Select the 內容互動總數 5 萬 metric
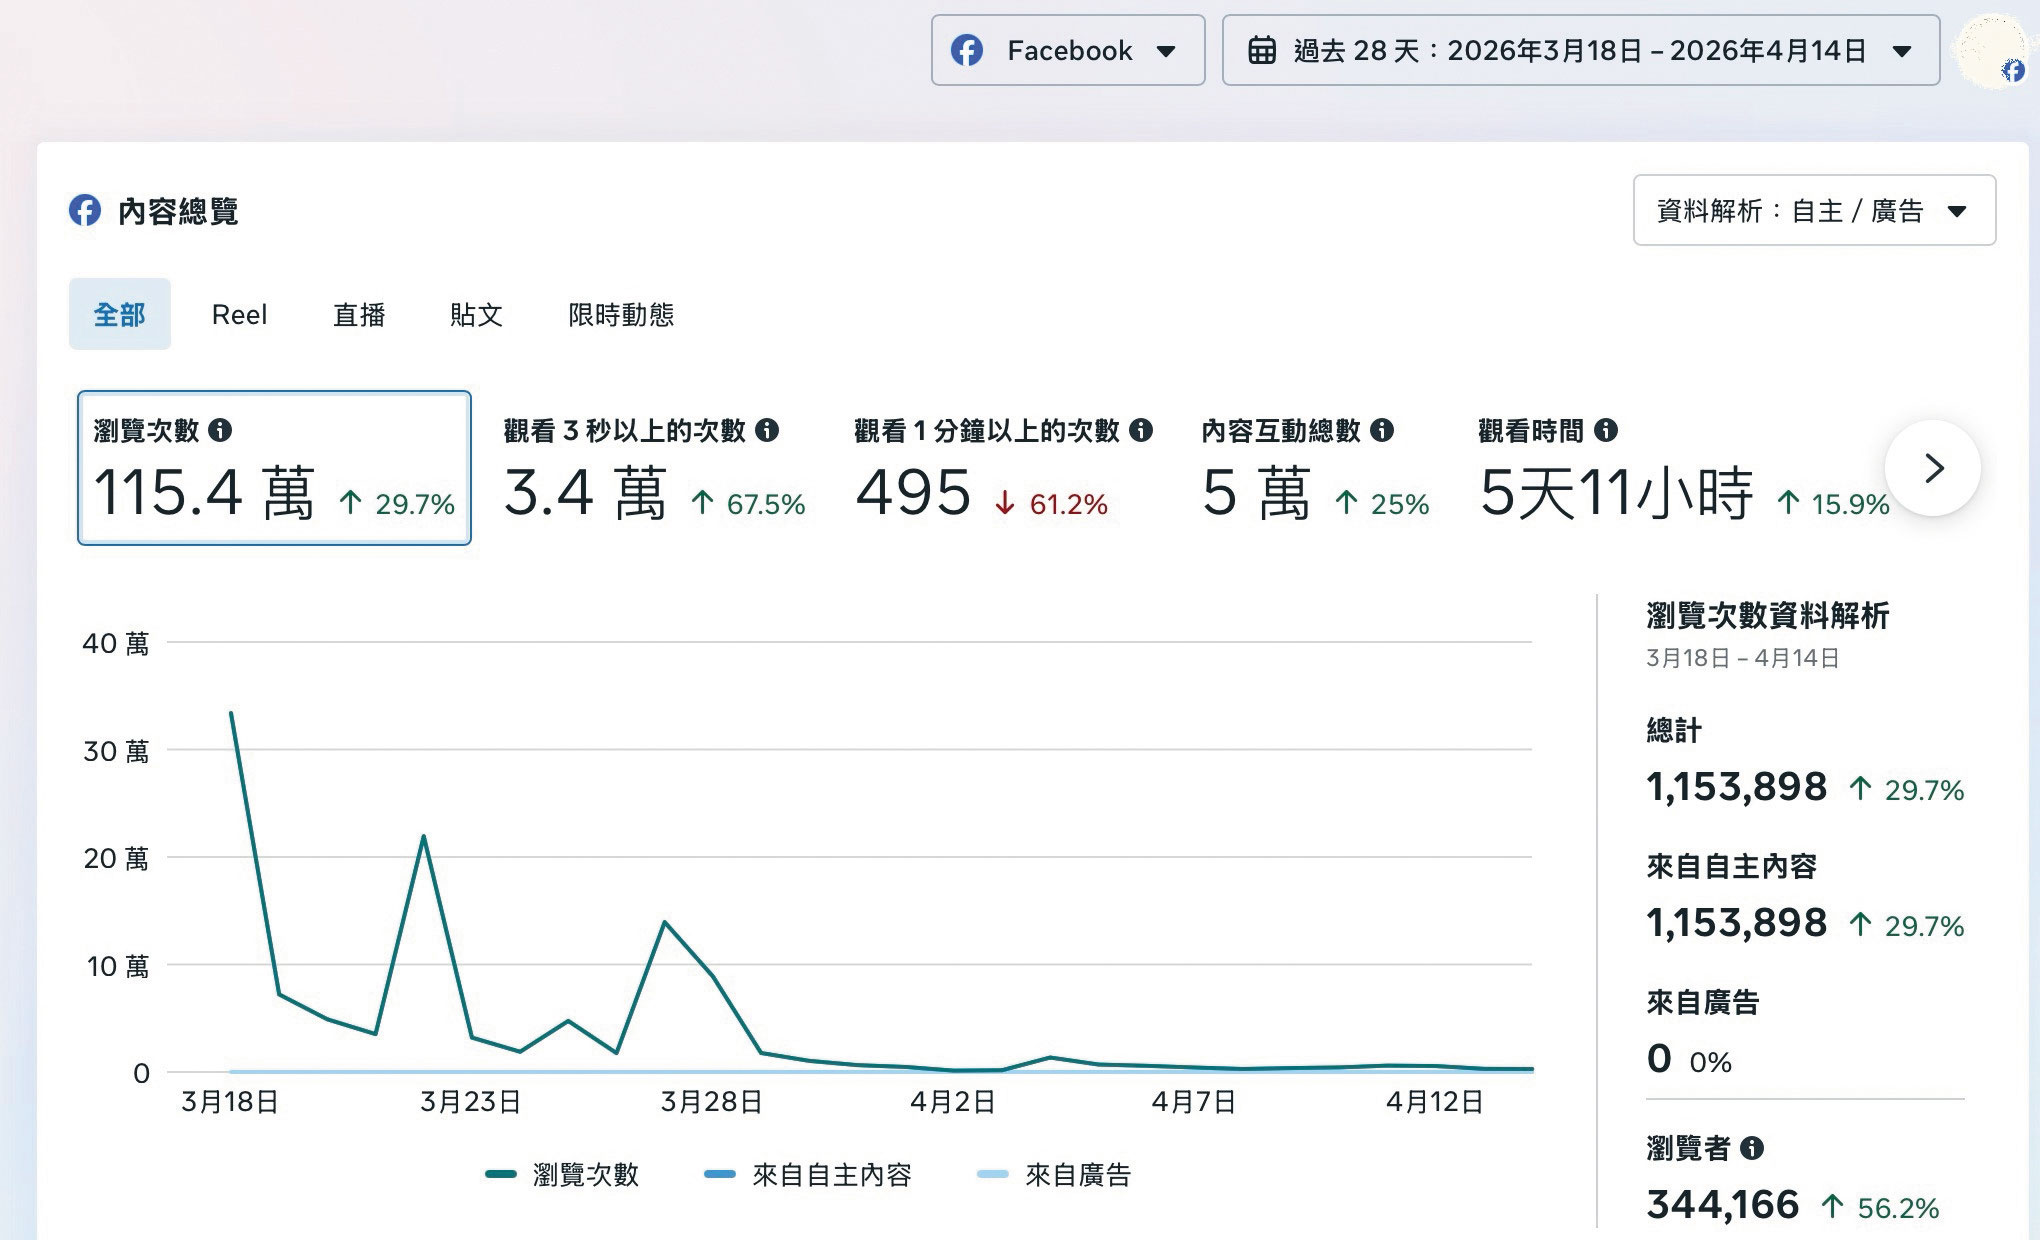The width and height of the screenshot is (2040, 1240). click(x=1315, y=468)
